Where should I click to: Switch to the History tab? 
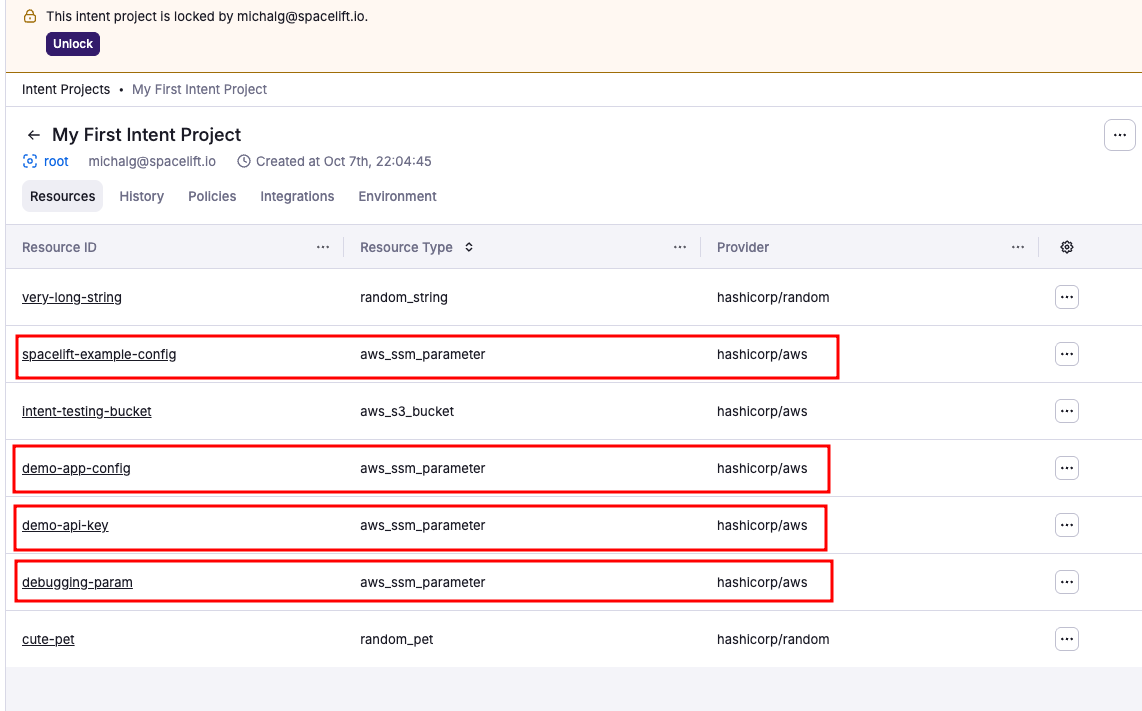point(141,196)
